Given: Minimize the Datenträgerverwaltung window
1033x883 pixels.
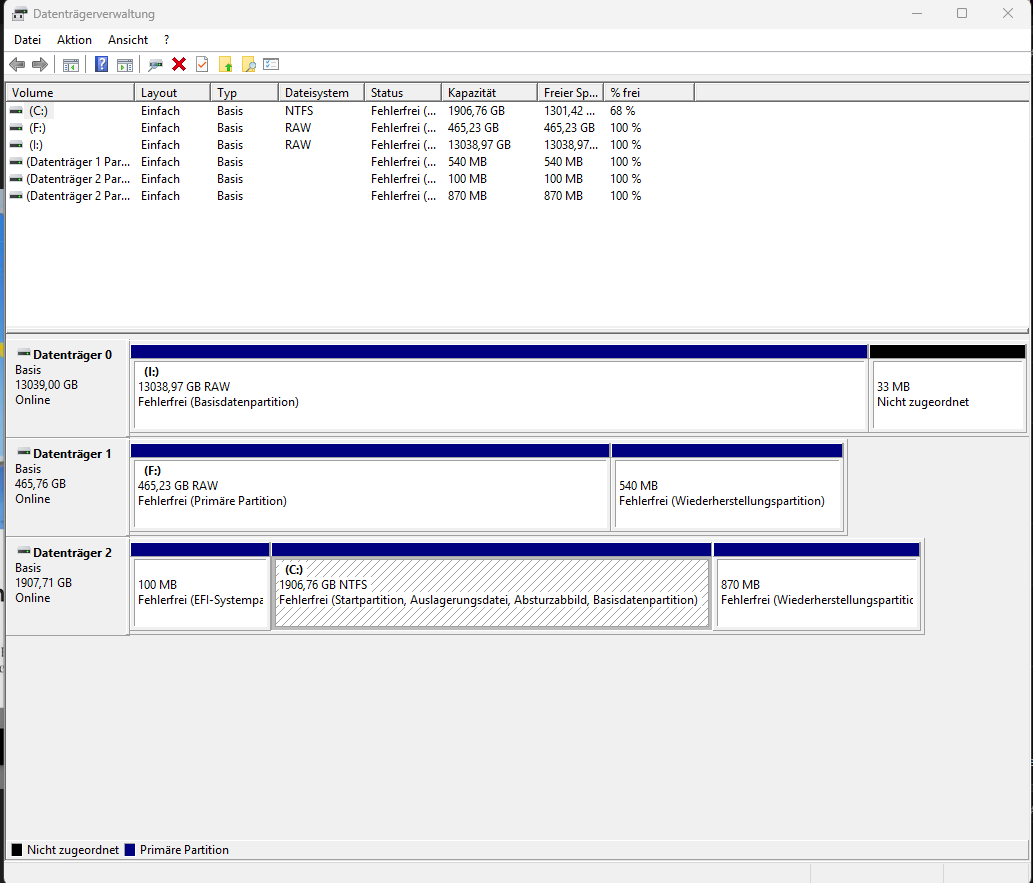Looking at the screenshot, I should (x=916, y=13).
